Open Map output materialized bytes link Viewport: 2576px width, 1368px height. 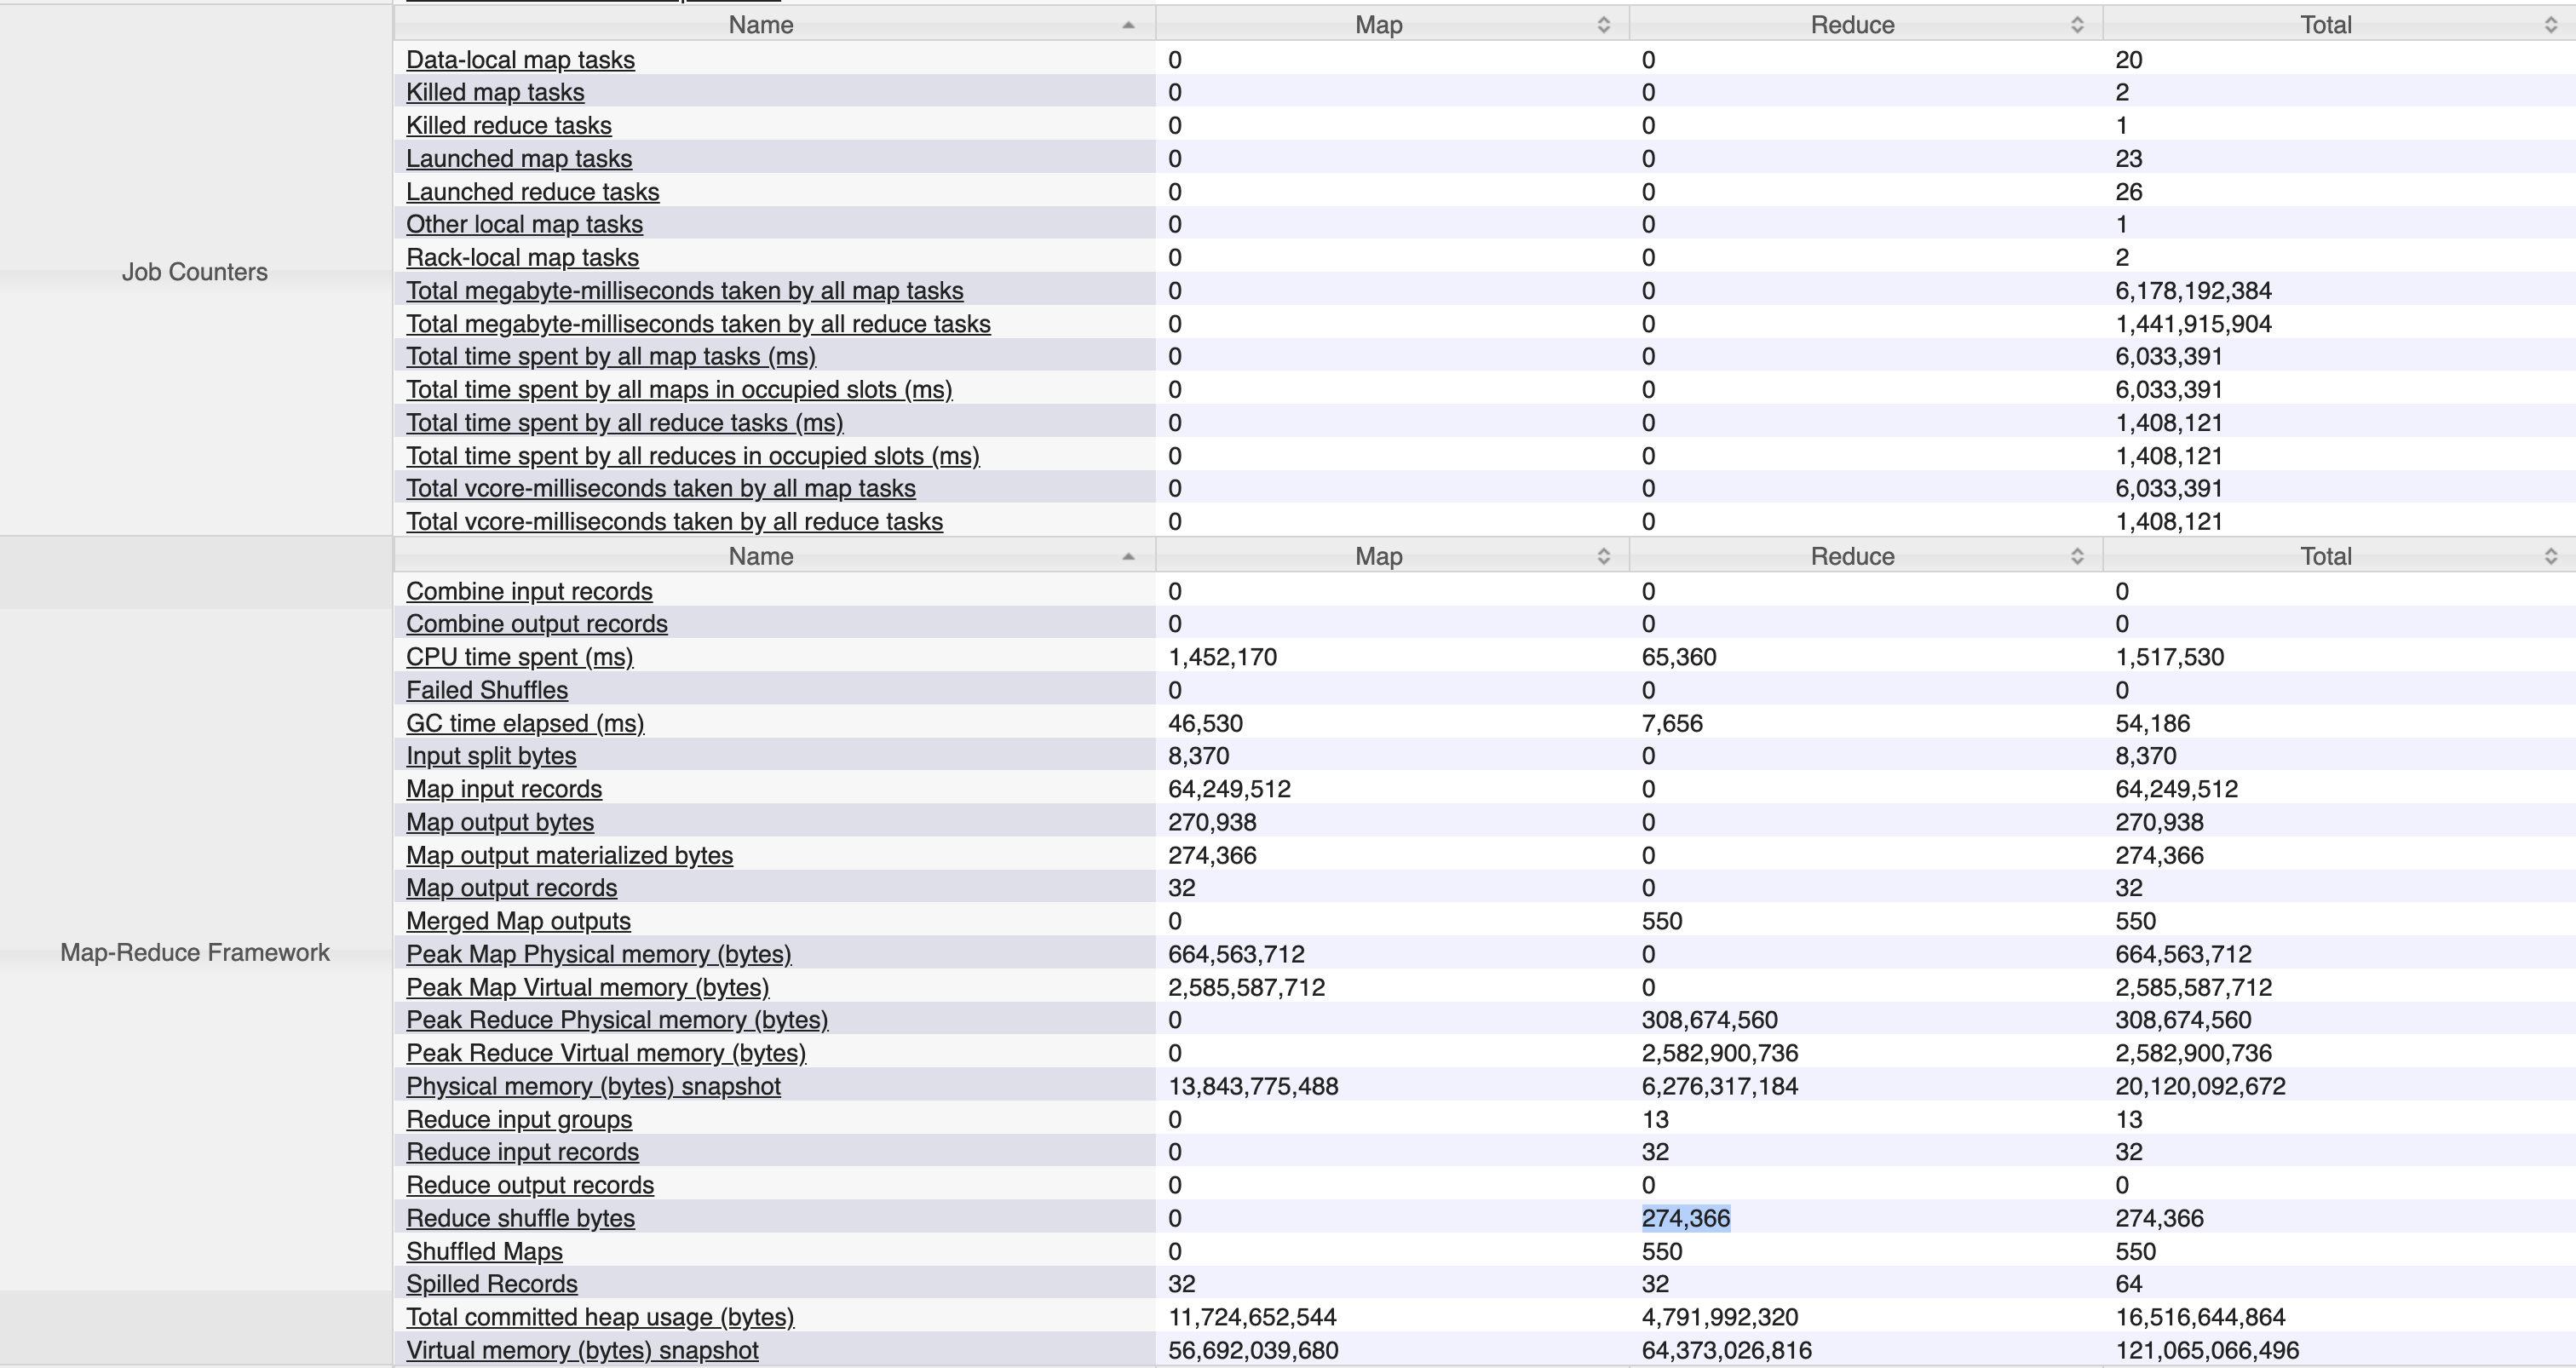tap(570, 856)
